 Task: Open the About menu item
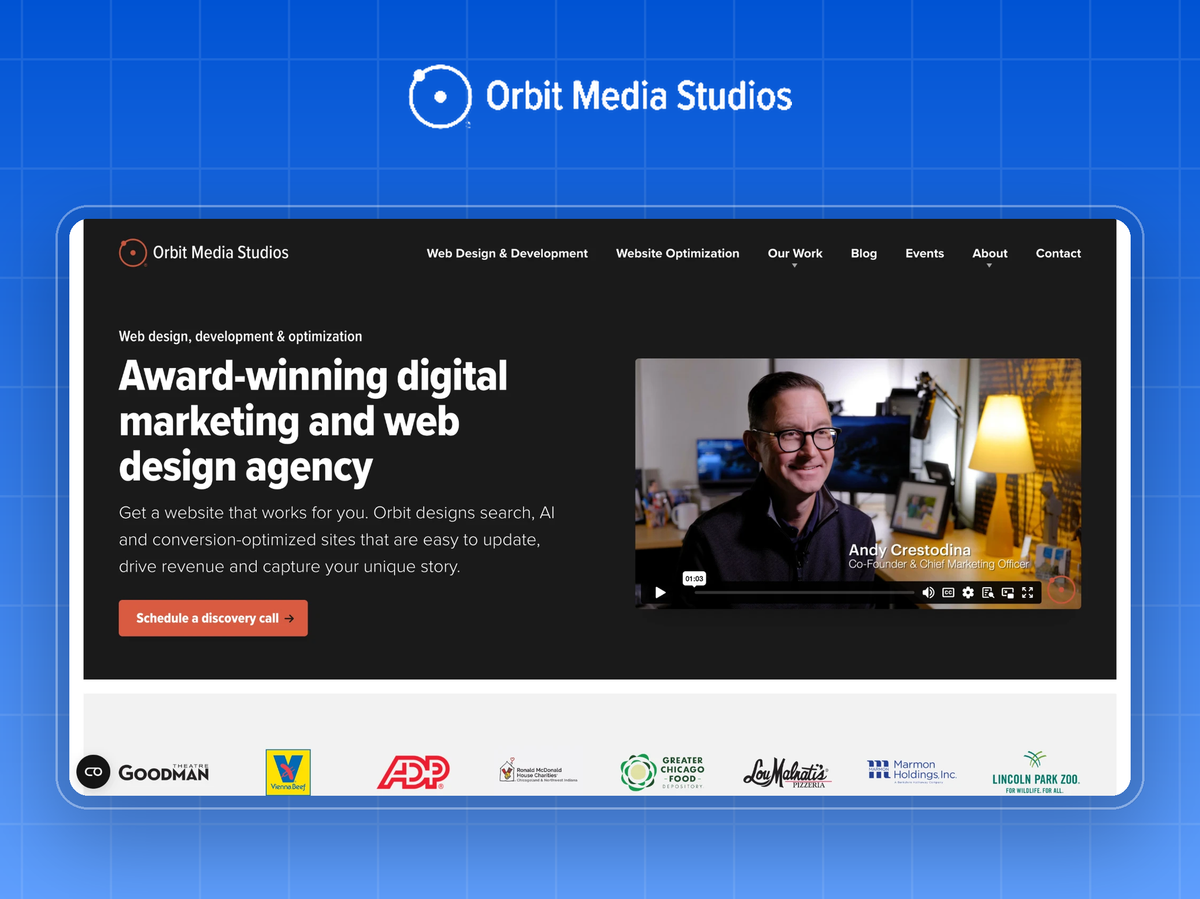[990, 253]
